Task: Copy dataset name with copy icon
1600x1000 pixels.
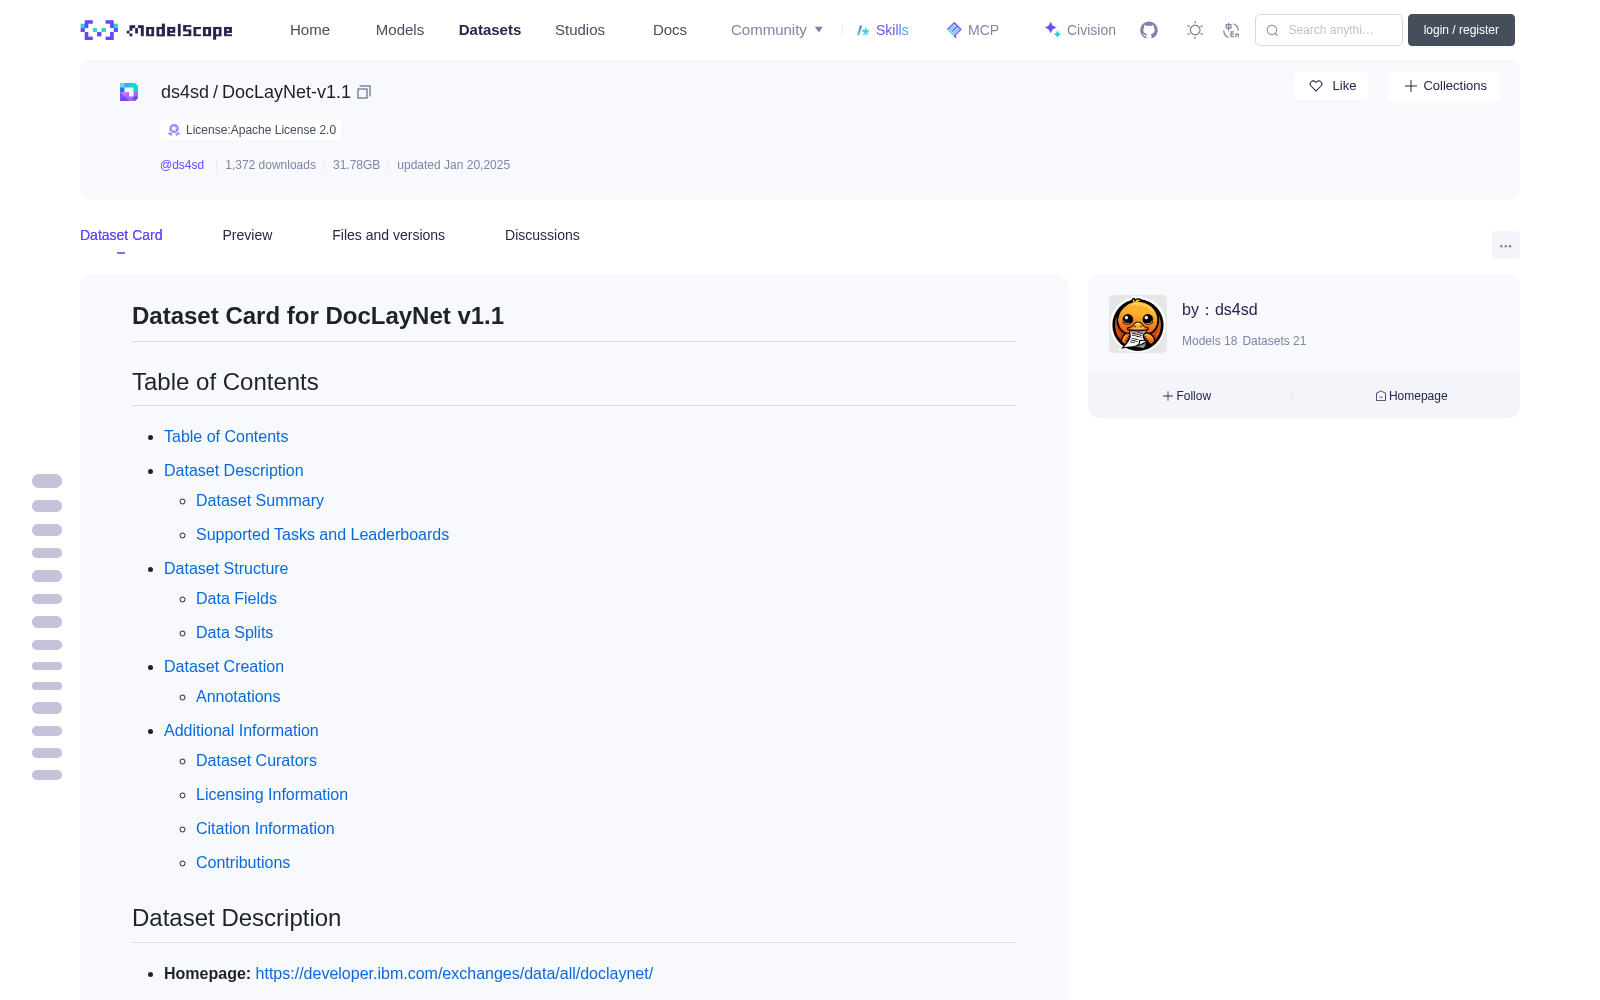Action: [364, 92]
